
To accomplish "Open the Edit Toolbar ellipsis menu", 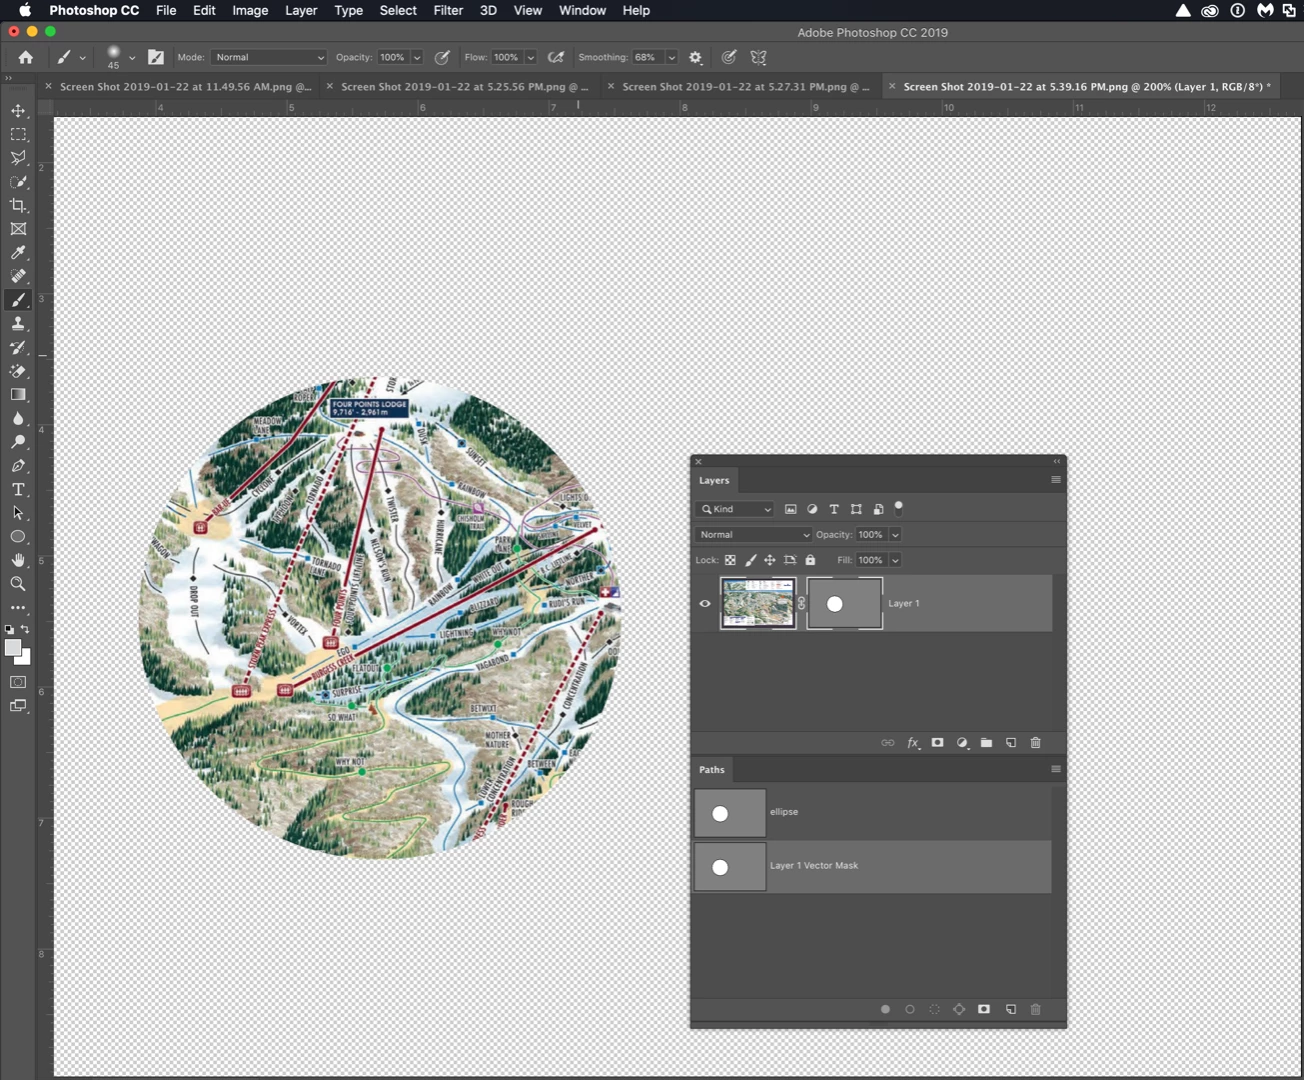I will 18,608.
